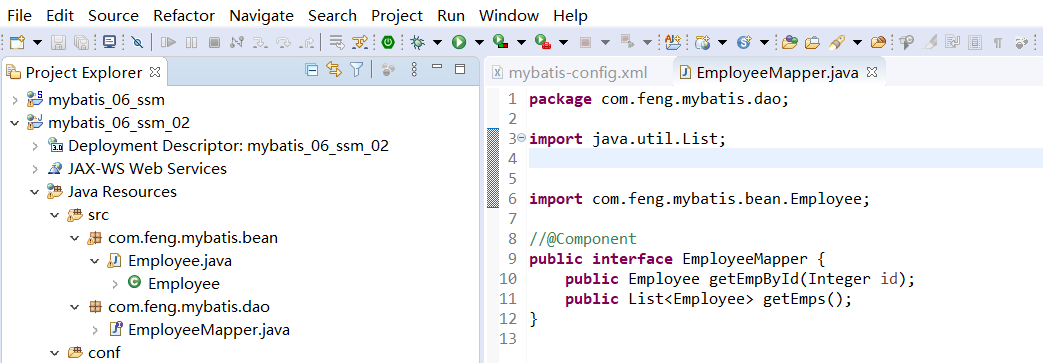Close the Project Explorer view tab
1043x363 pixels.
pyautogui.click(x=154, y=71)
